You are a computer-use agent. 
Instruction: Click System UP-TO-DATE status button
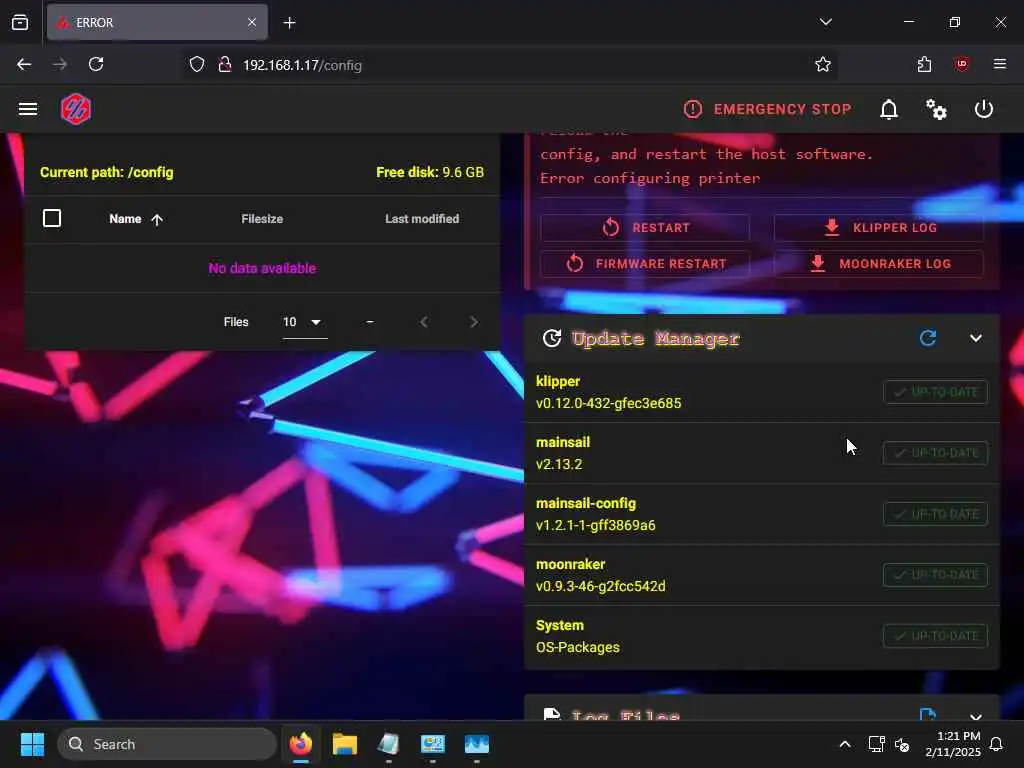935,636
